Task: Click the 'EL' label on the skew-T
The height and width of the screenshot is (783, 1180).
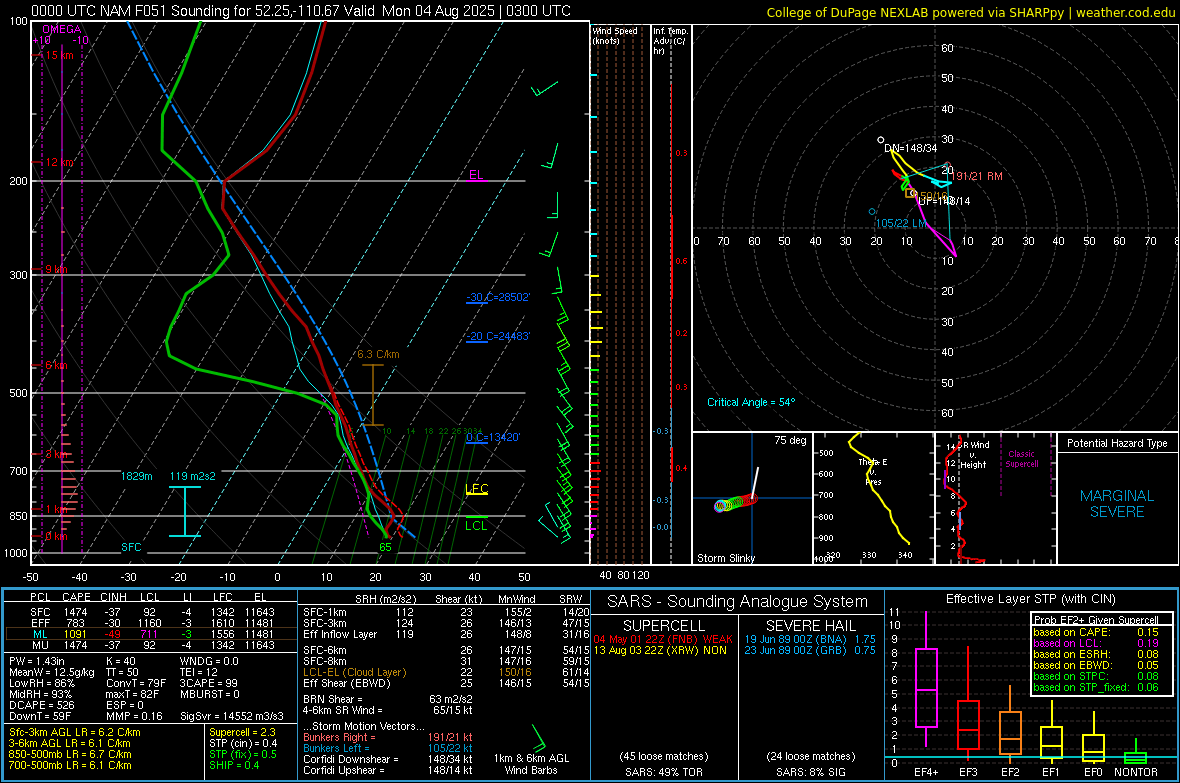Action: click(x=476, y=175)
